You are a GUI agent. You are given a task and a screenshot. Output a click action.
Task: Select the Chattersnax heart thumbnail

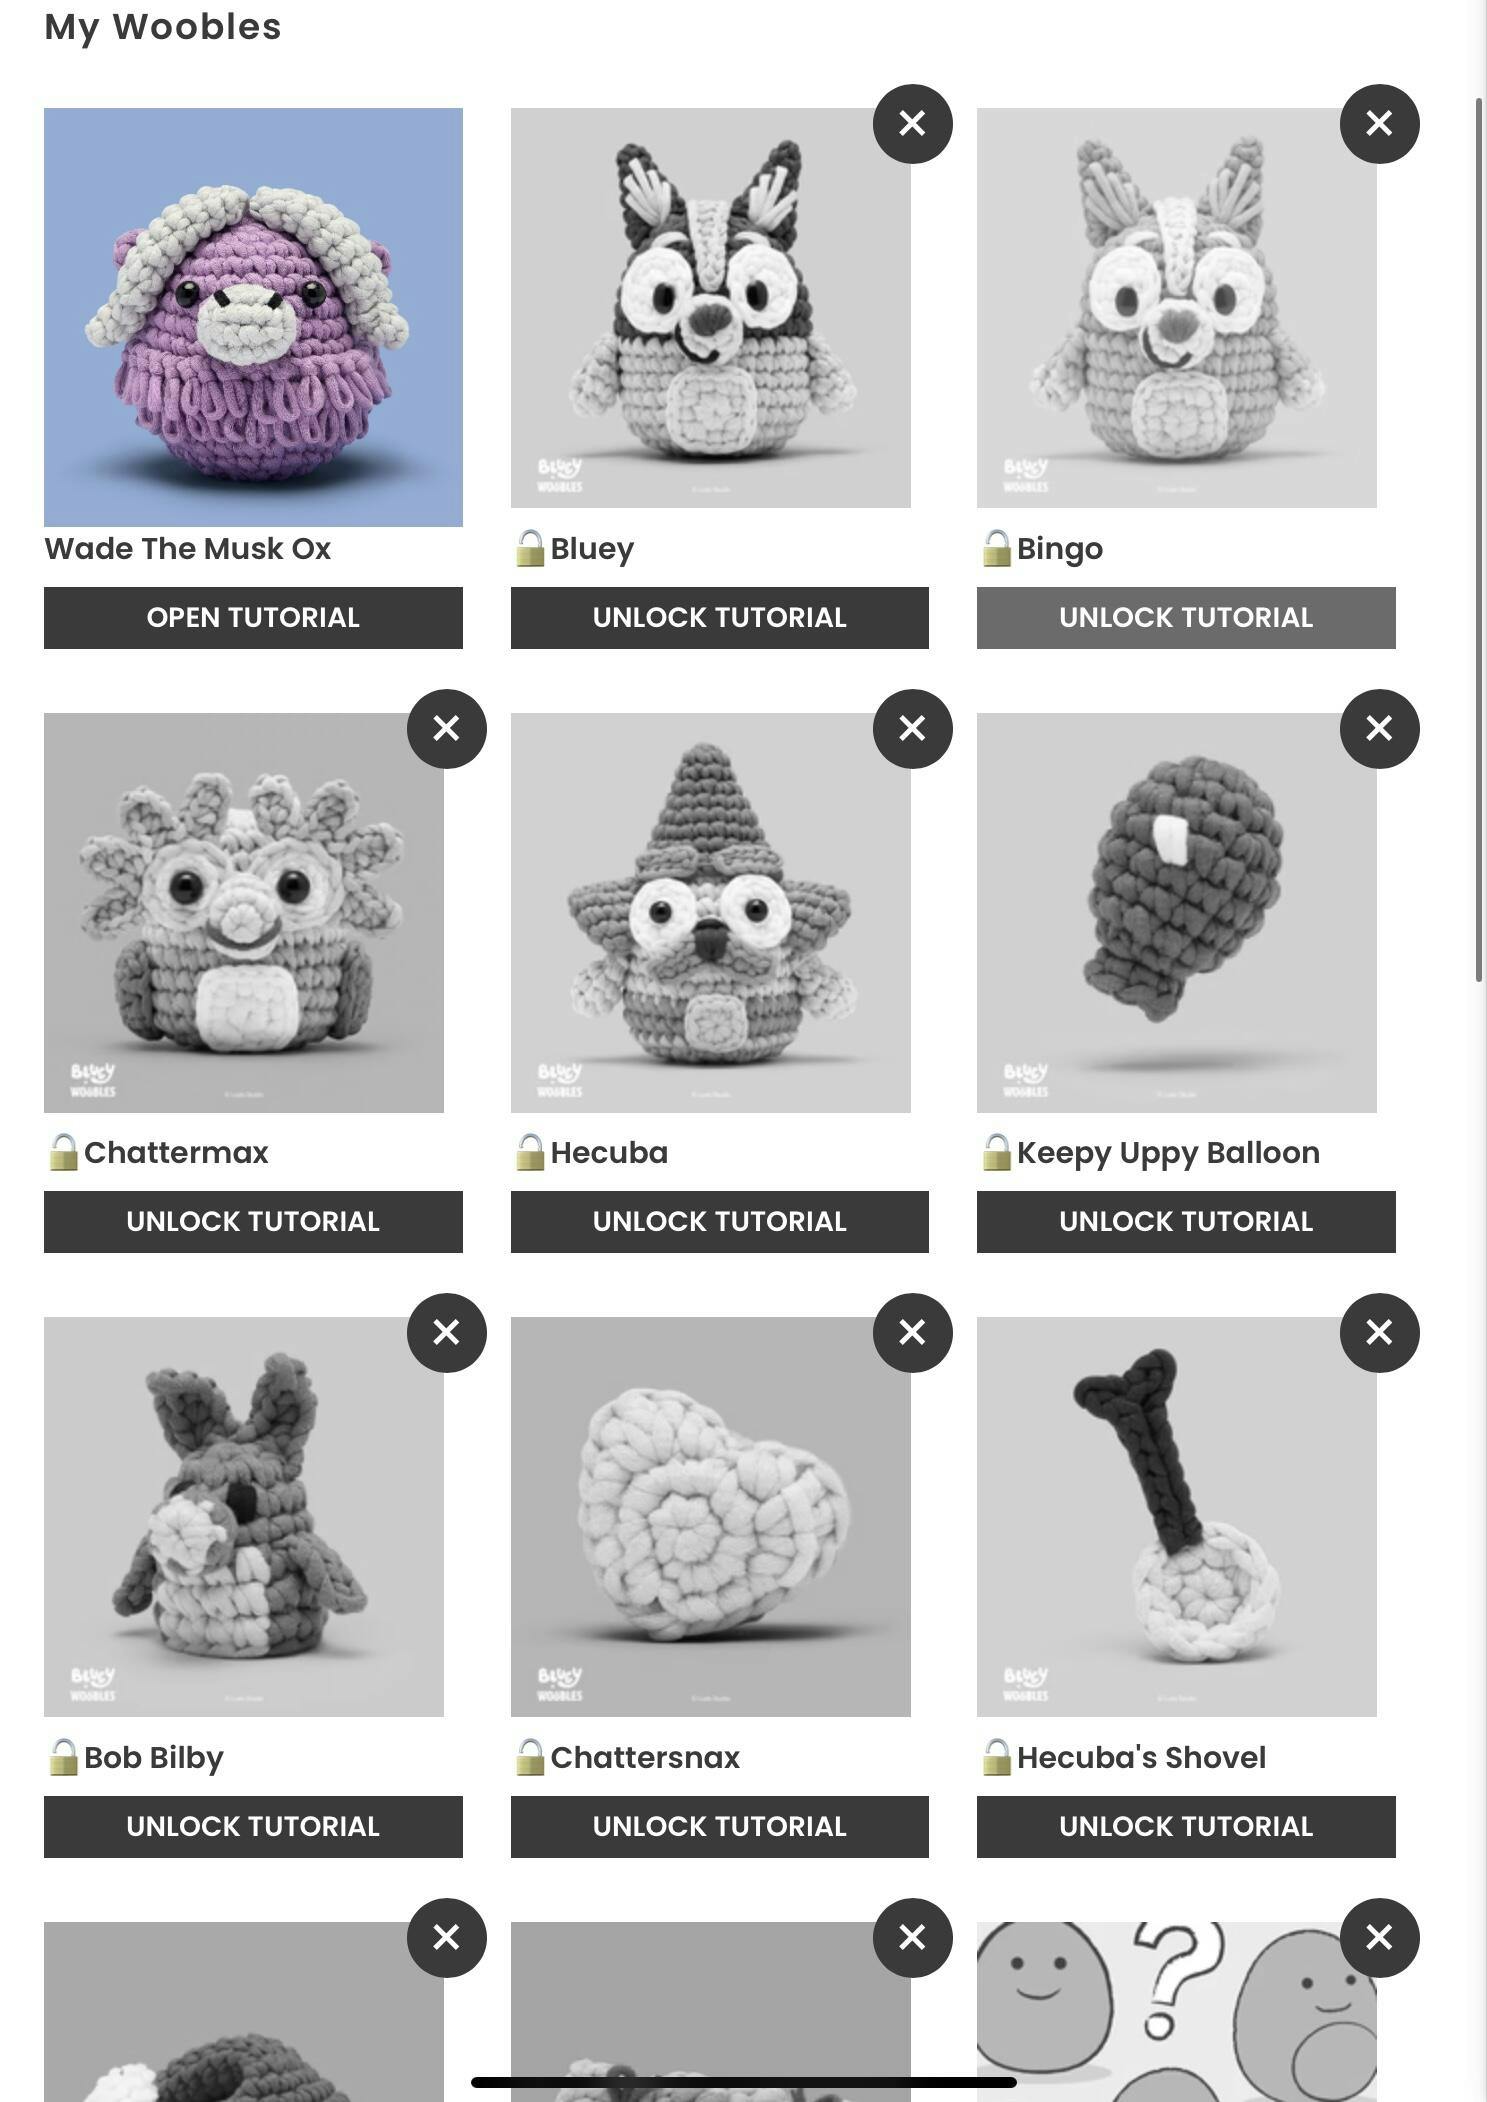711,1517
